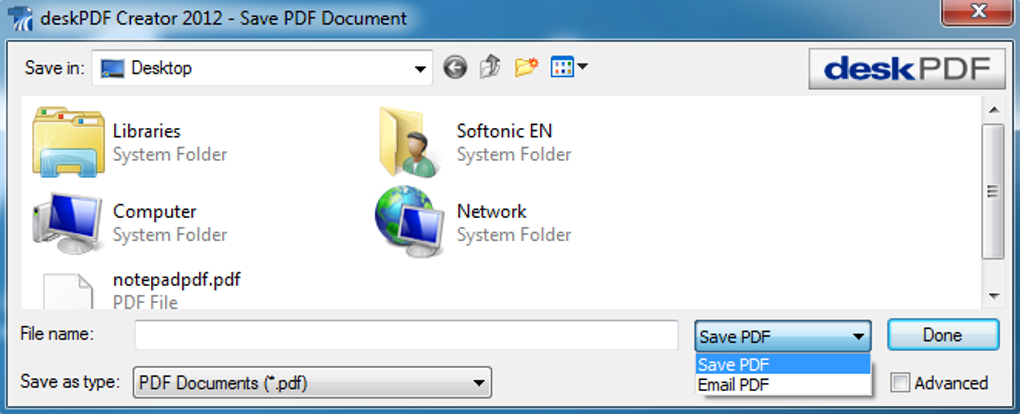Click the deskPDF logo button
The width and height of the screenshot is (1020, 414).
pyautogui.click(x=907, y=68)
